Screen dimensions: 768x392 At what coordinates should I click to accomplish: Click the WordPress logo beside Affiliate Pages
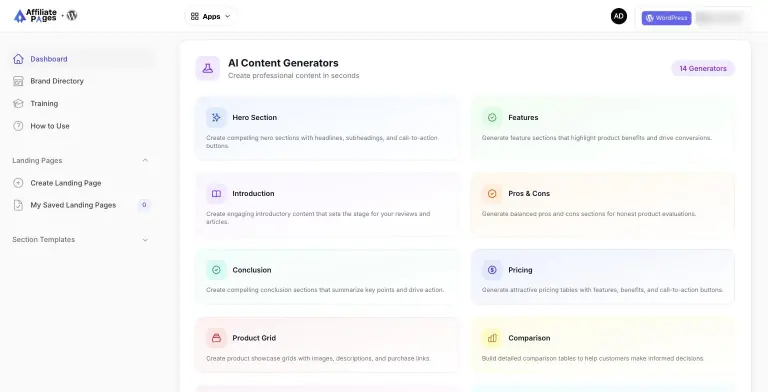(72, 15)
